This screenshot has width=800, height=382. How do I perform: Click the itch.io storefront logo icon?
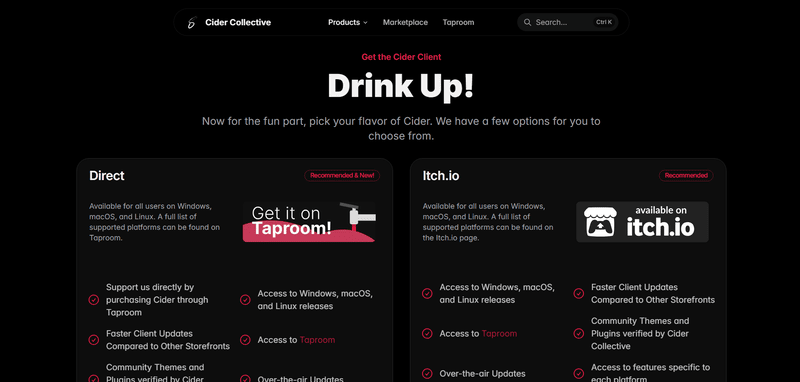point(601,222)
